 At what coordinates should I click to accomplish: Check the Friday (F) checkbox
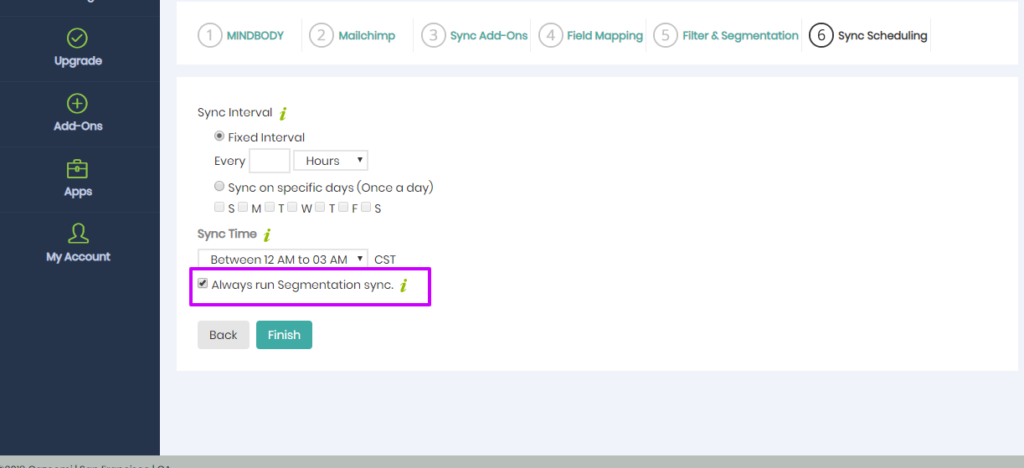[343, 208]
